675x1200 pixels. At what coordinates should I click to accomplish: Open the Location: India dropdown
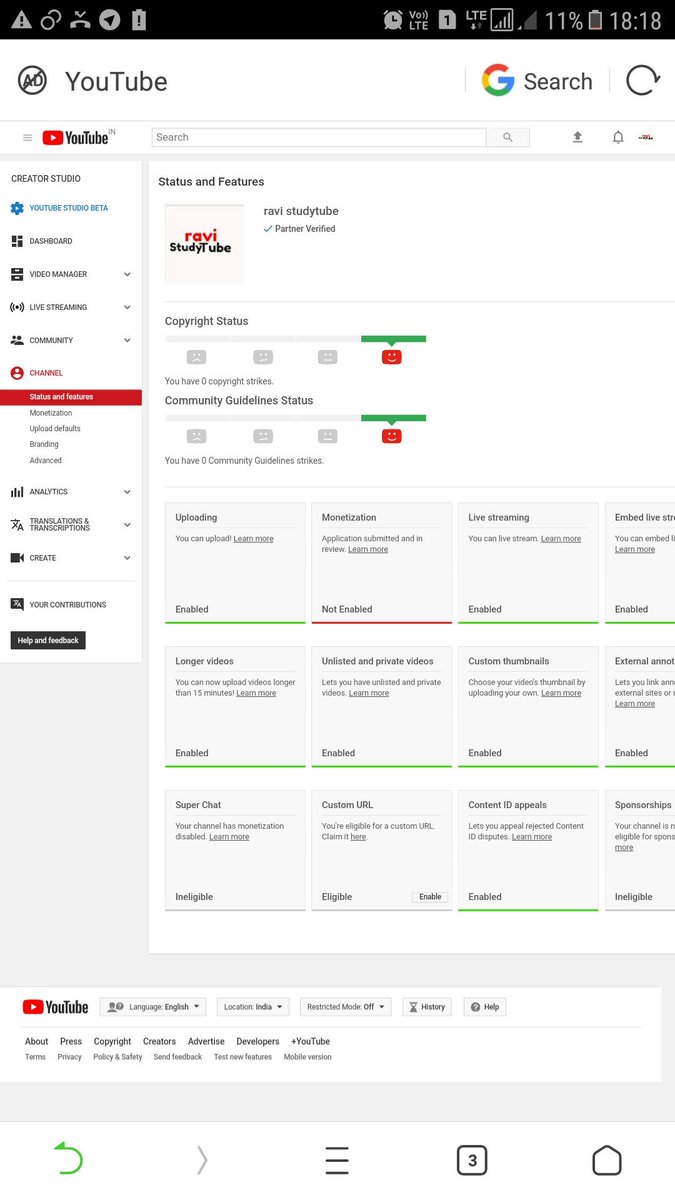tap(253, 1007)
